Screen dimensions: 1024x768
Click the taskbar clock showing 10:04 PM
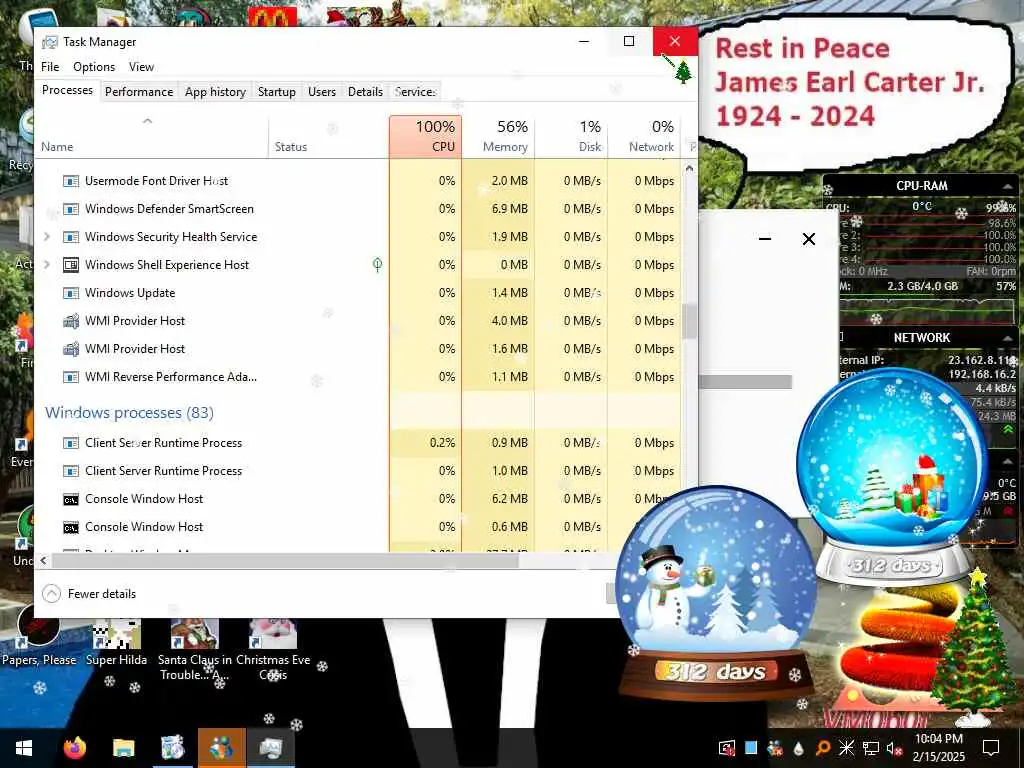[x=938, y=748]
